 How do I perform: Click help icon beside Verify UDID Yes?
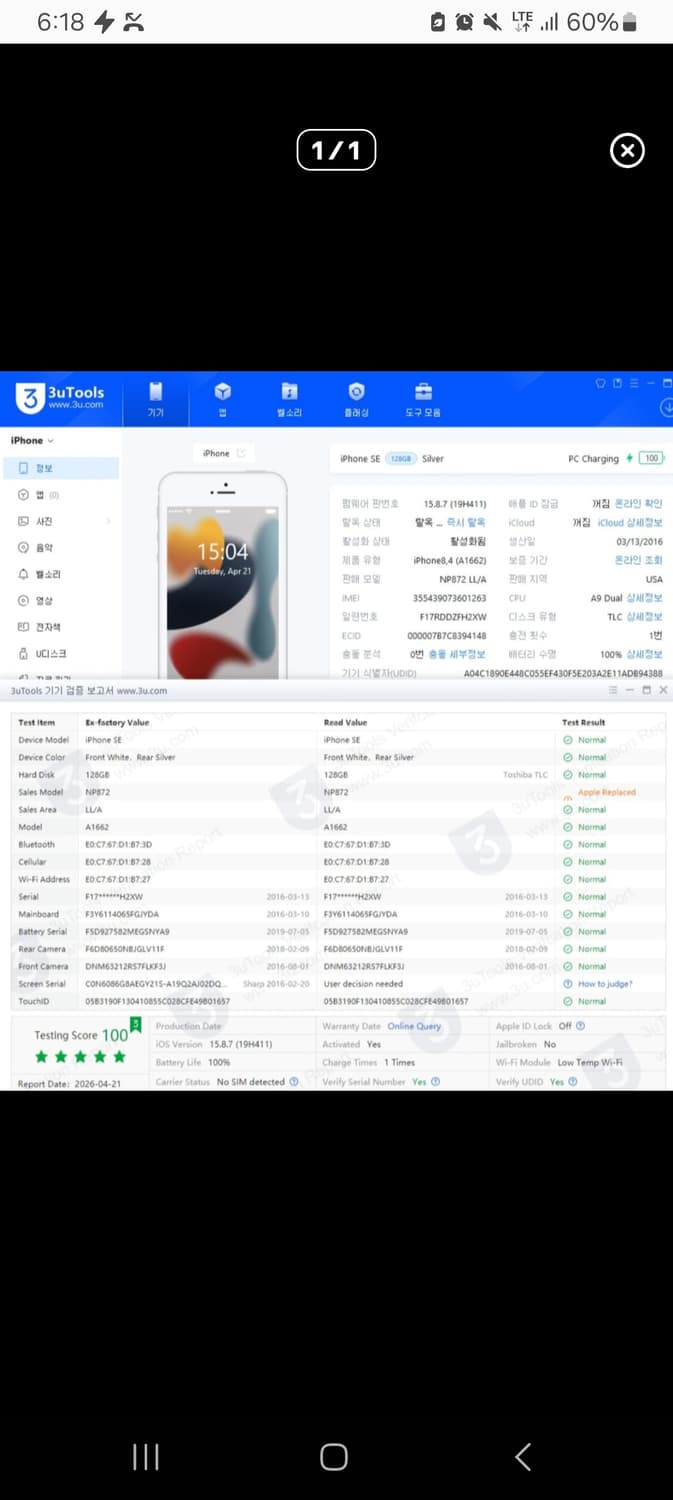[572, 1082]
